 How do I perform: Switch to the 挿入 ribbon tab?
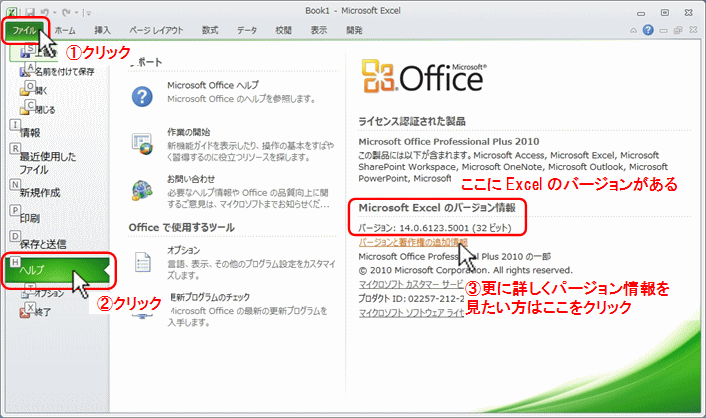click(102, 31)
